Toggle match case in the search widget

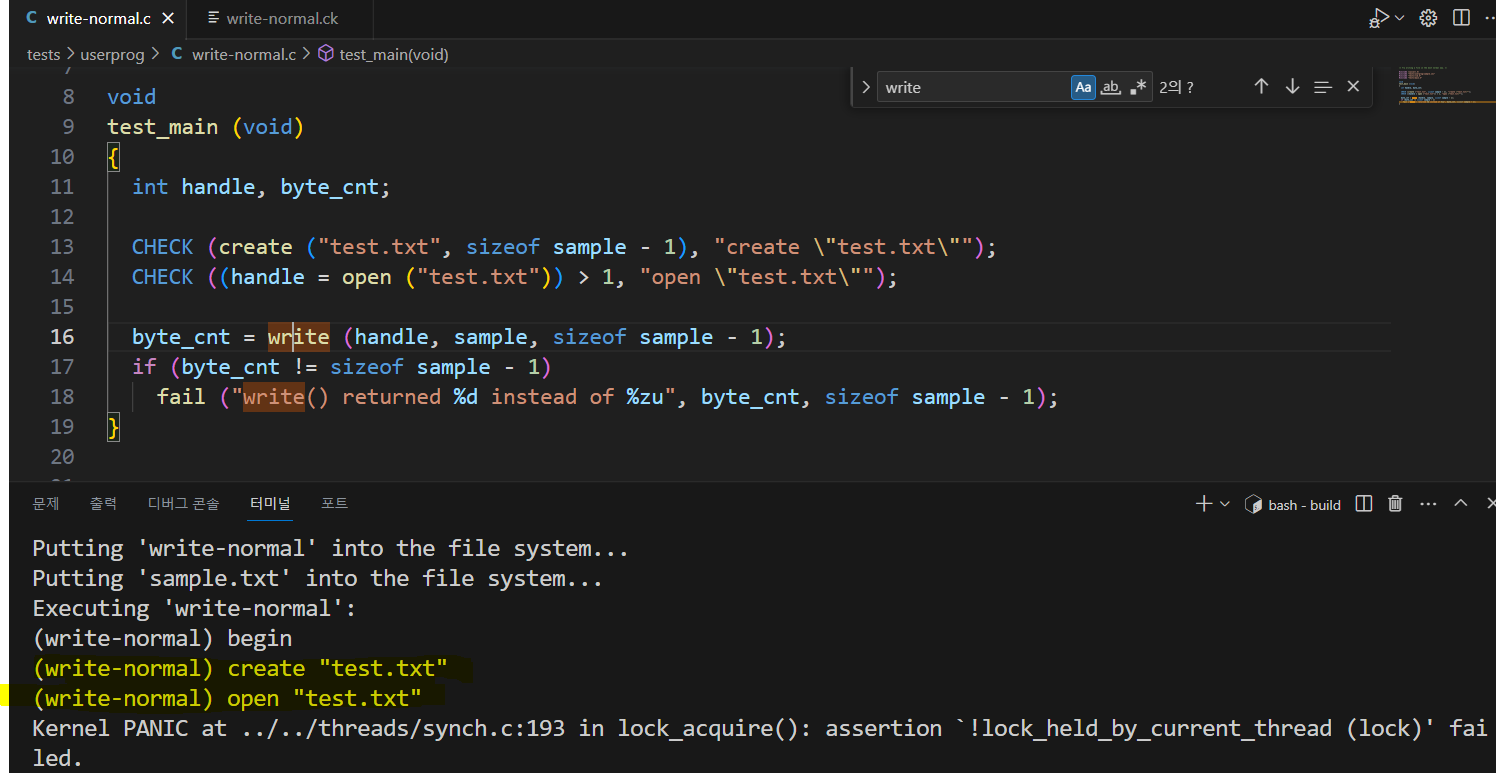pos(1083,86)
